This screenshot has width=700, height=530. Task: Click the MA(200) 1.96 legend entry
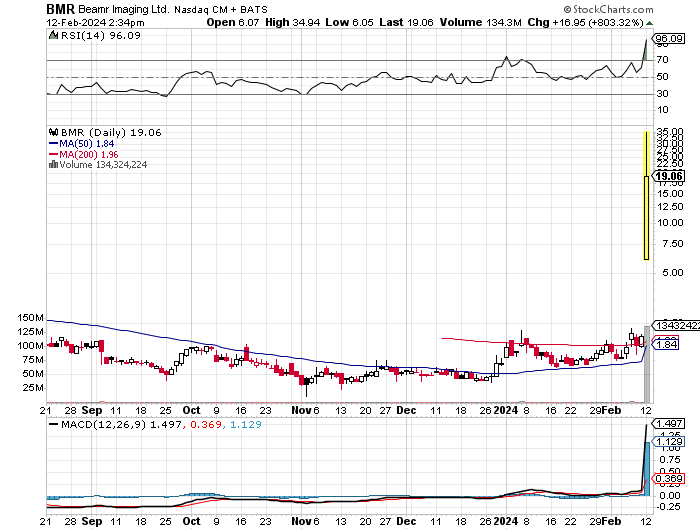coord(88,154)
